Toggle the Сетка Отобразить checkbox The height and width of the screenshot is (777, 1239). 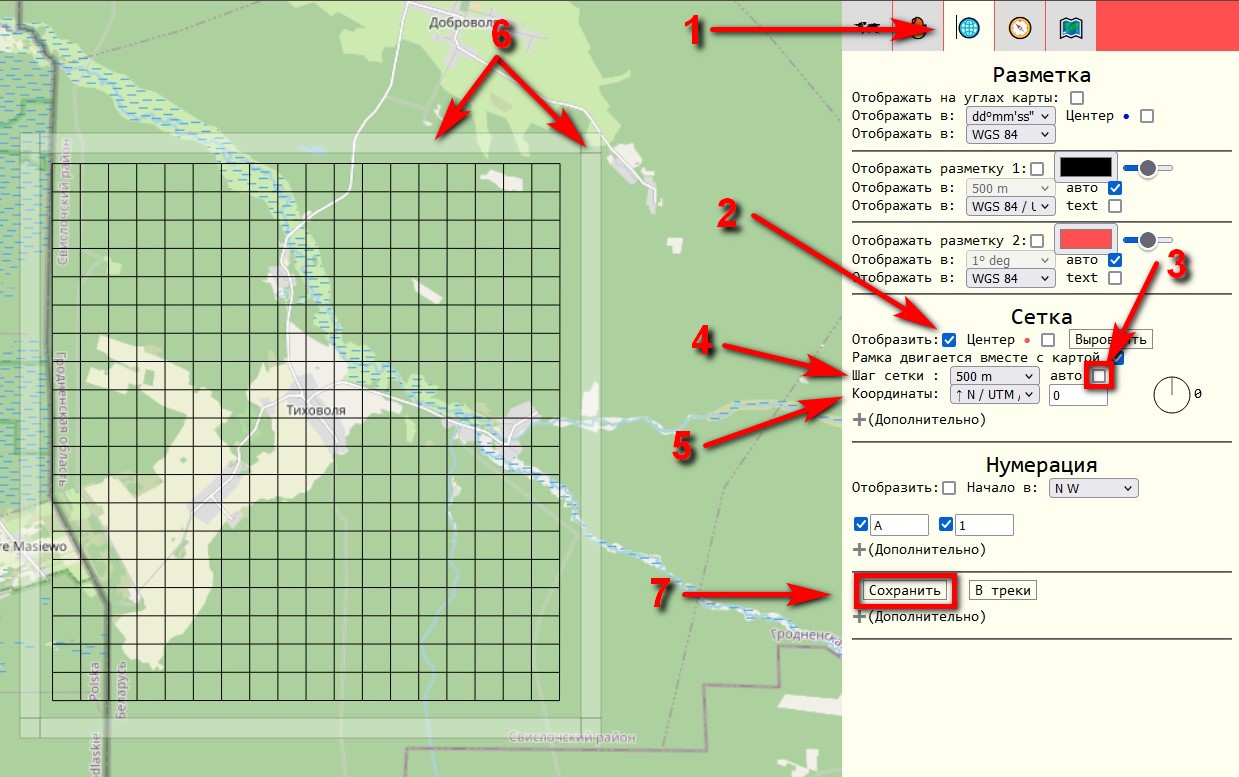click(x=949, y=340)
